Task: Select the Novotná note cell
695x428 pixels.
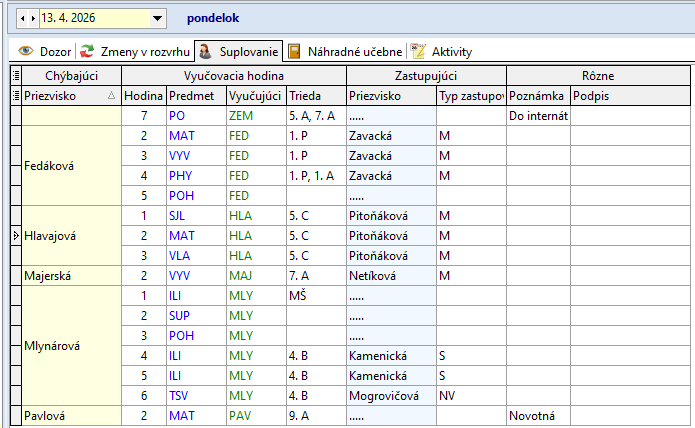Action: (x=538, y=415)
